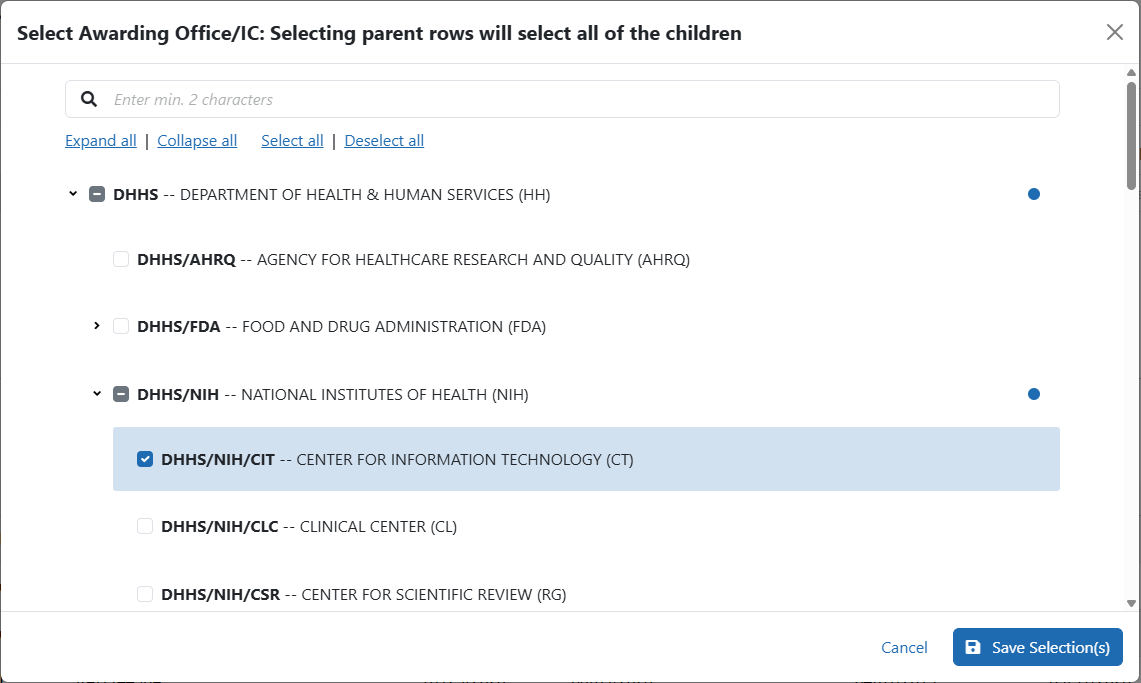Check the DHHS/FDA checkbox
Image resolution: width=1141 pixels, height=683 pixels.
click(x=121, y=326)
